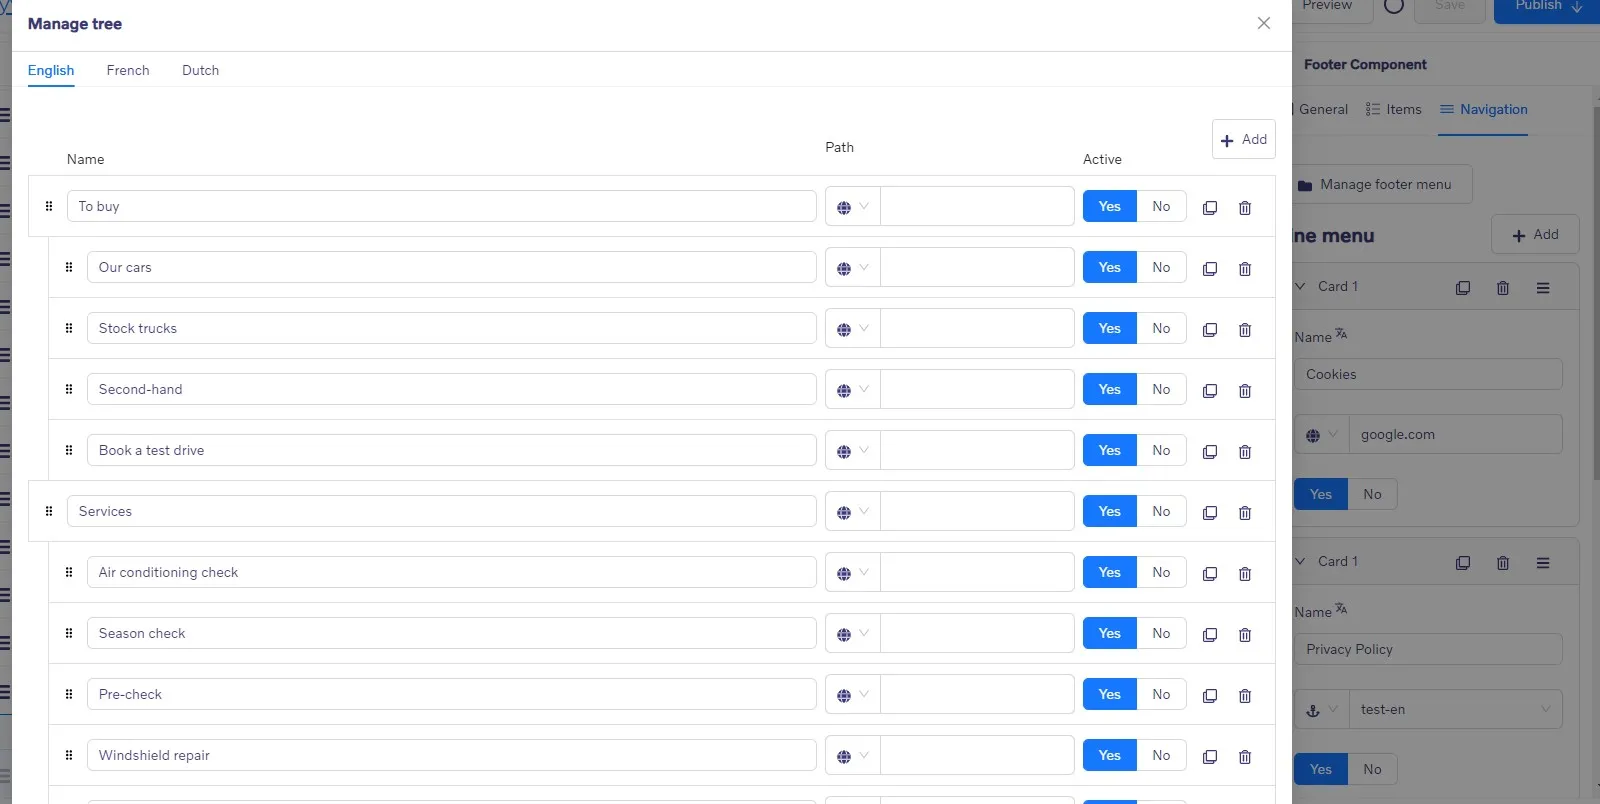Delete the To buy row
The width and height of the screenshot is (1600, 804).
pyautogui.click(x=1245, y=208)
